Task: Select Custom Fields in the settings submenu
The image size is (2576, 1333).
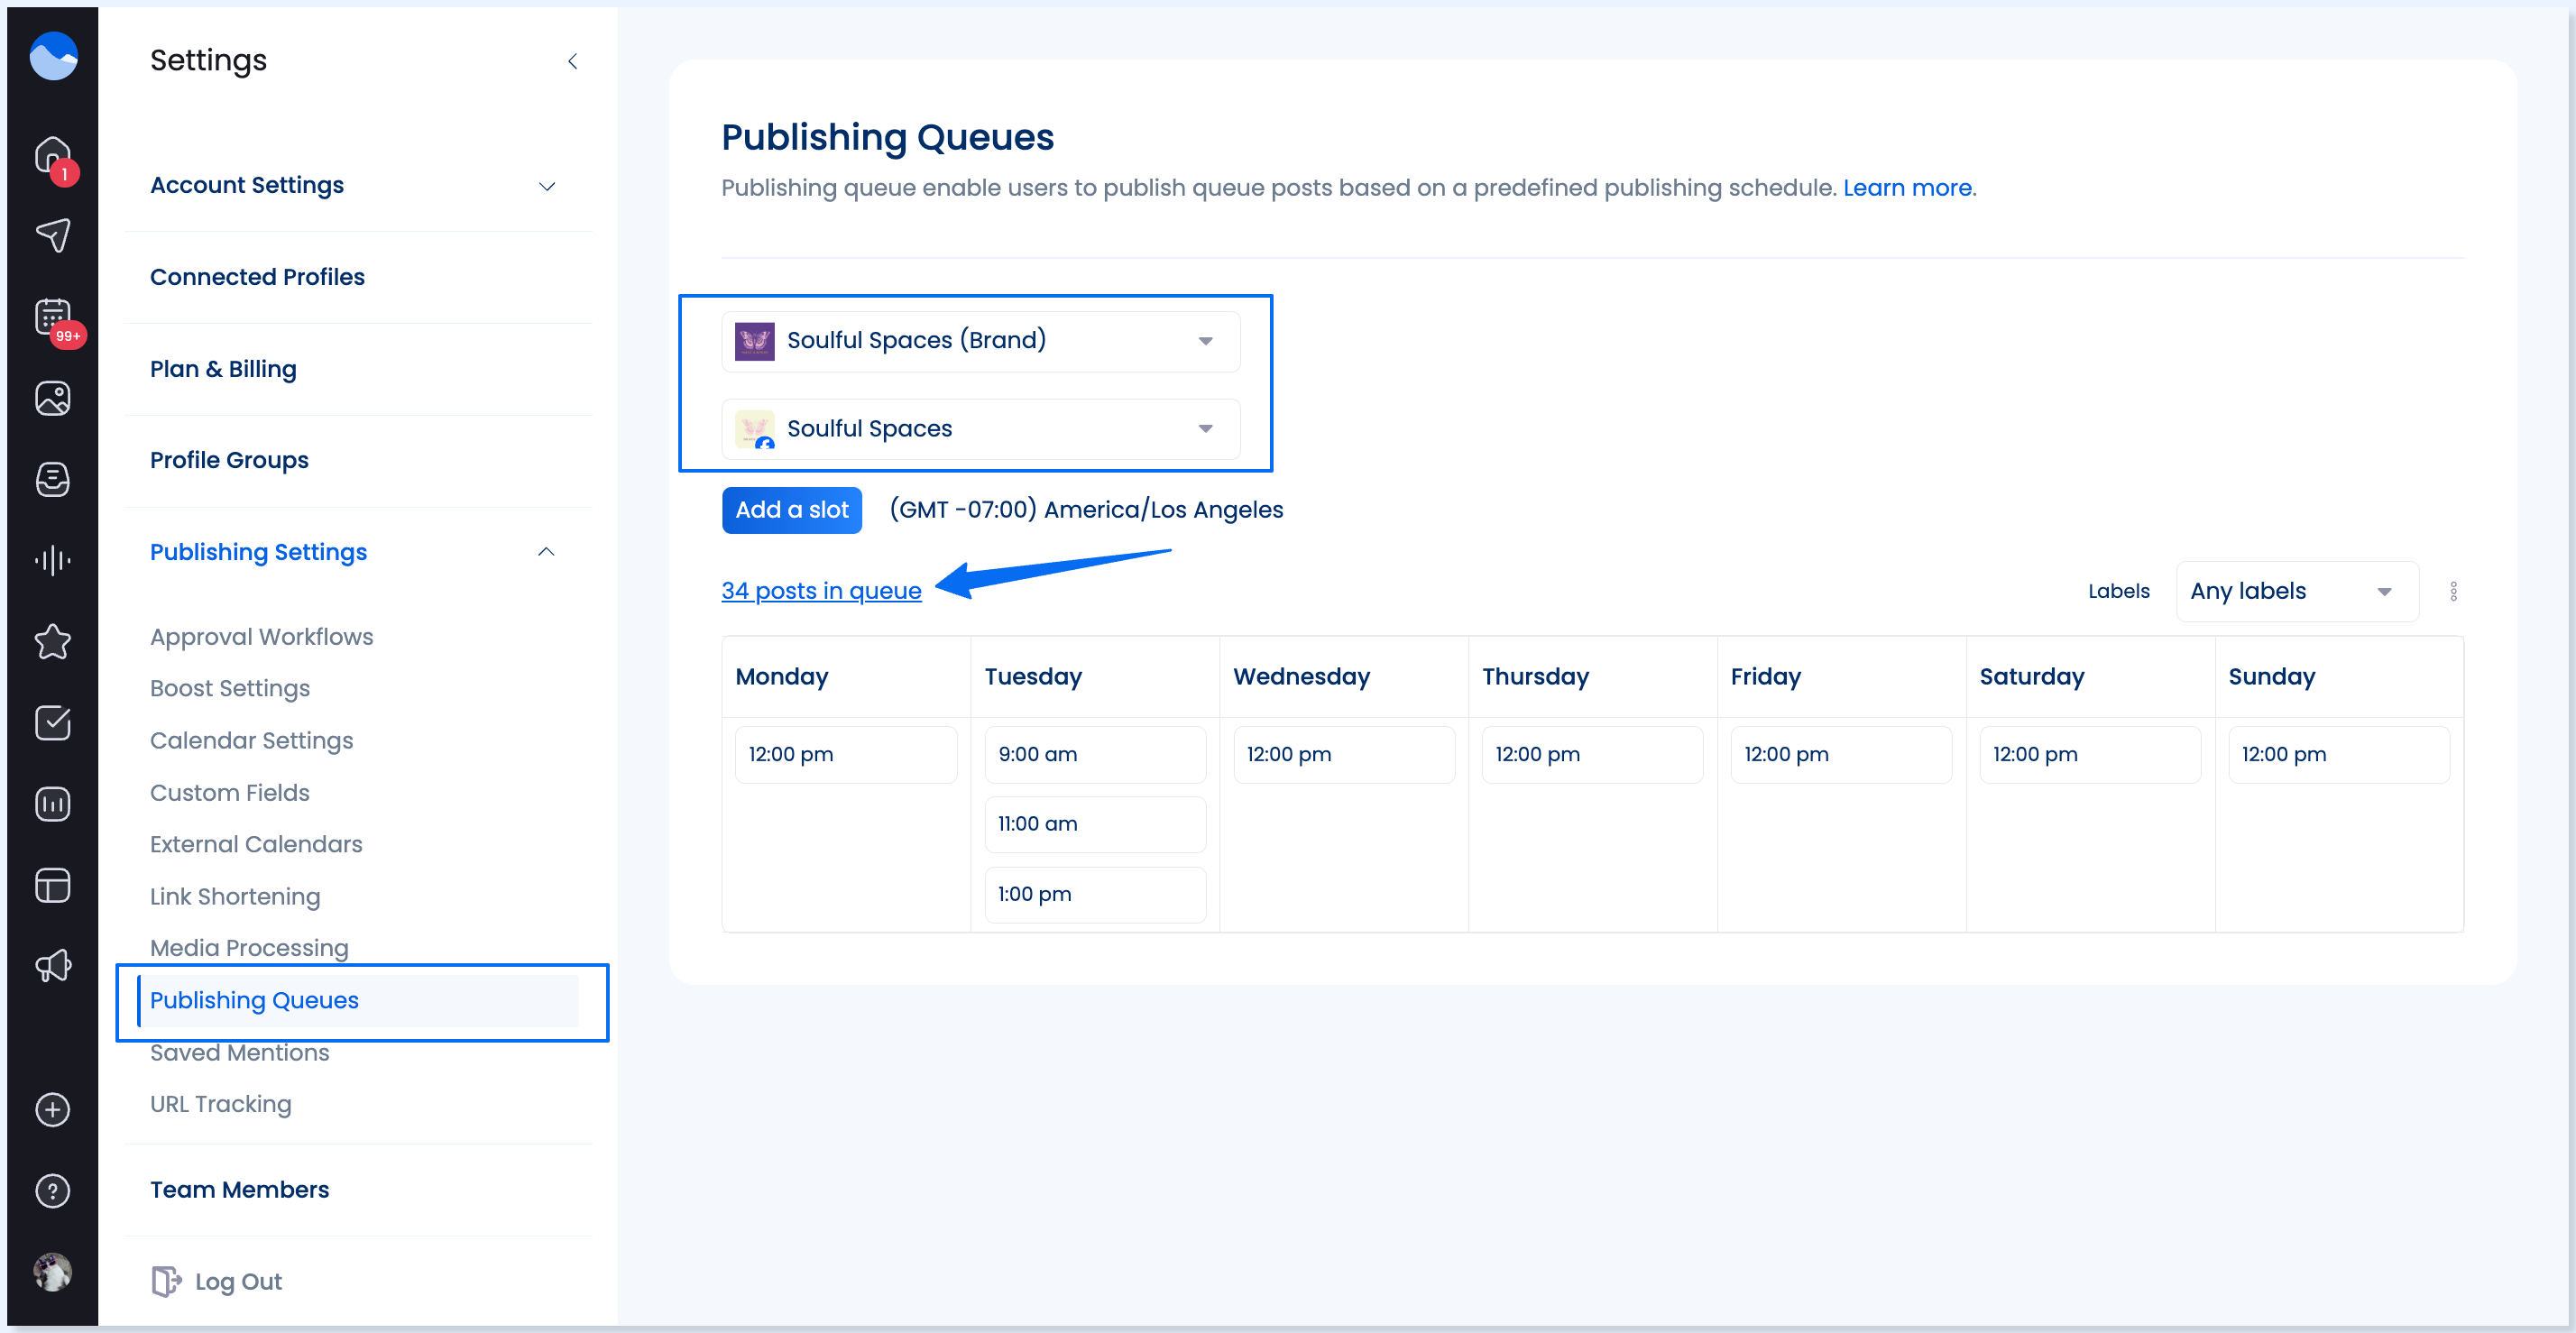Action: tap(229, 792)
